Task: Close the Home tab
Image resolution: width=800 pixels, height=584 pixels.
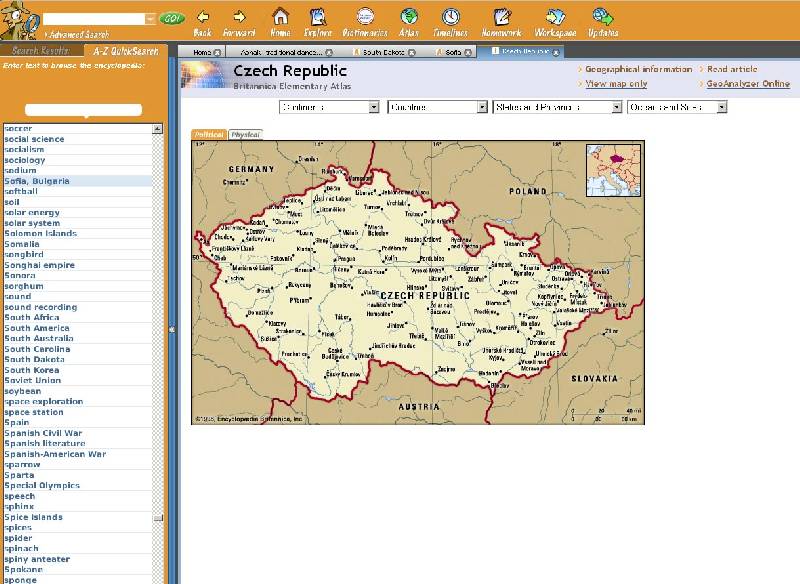Action: pos(217,52)
